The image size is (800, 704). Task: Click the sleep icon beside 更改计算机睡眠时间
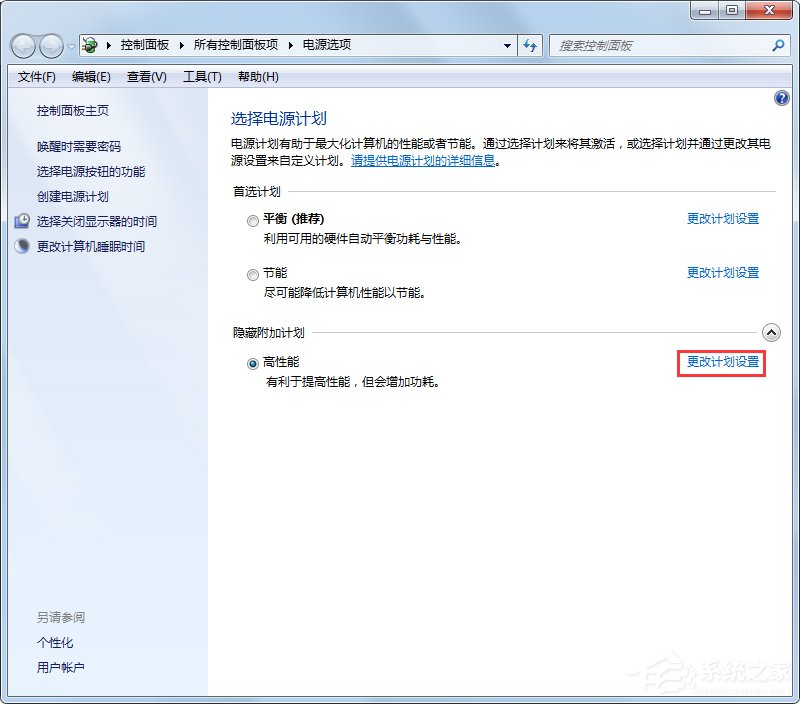[22, 246]
